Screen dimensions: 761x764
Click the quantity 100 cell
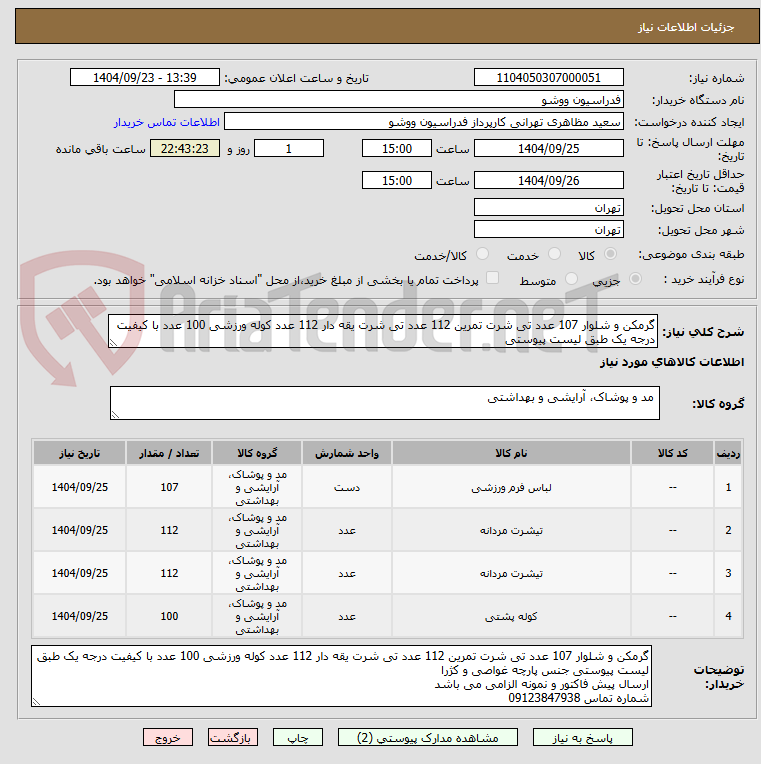coord(169,616)
